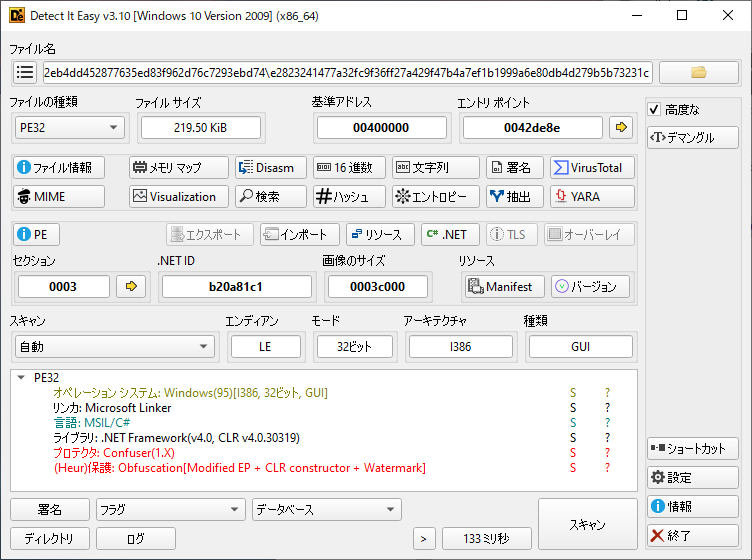Select the リンカ: Microsoft Linker row
752x560 pixels.
click(x=323, y=408)
